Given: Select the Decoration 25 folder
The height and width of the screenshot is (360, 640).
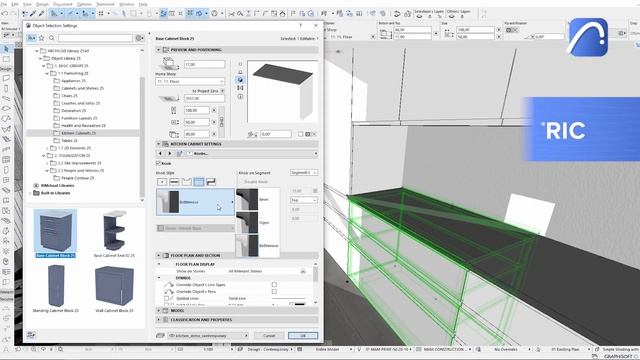Looking at the screenshot, I should point(70,111).
